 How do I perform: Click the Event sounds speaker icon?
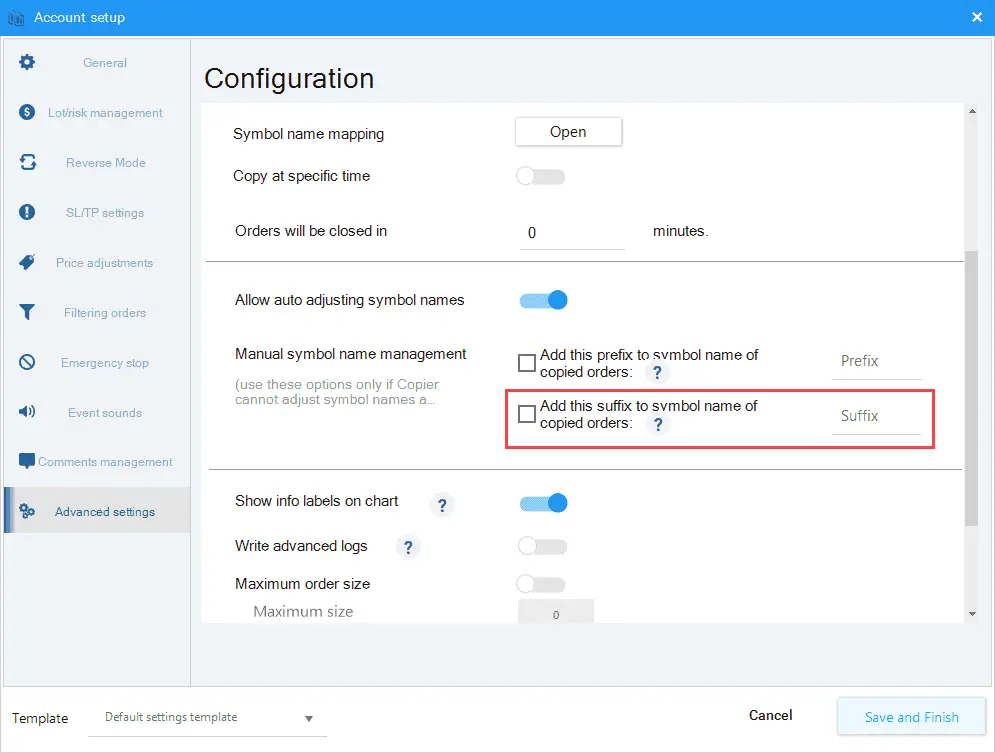tap(27, 412)
